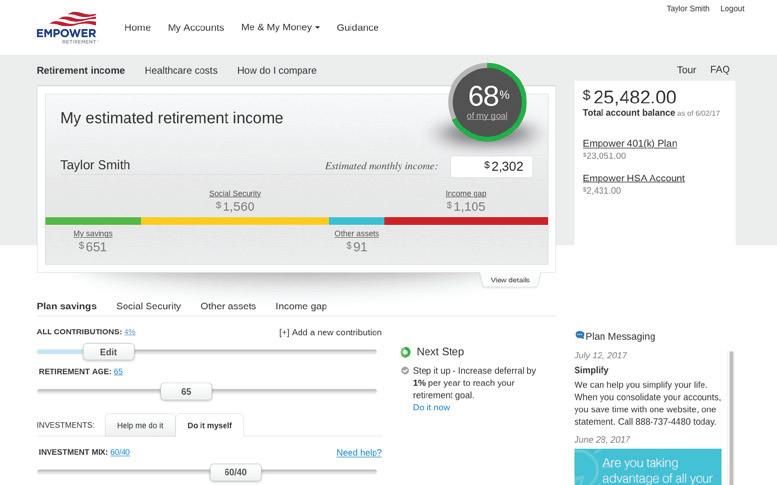This screenshot has width=777, height=485.
Task: Click the Retirement Age slider handle
Action: 186,391
